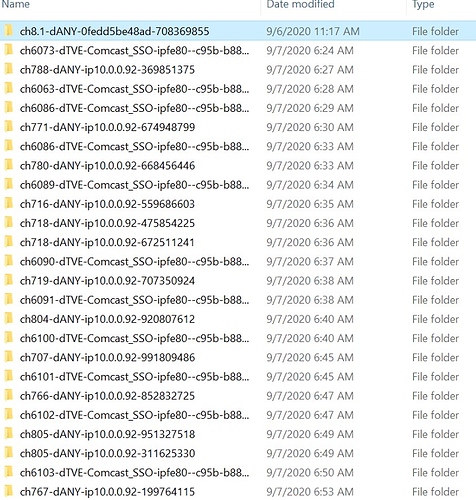
Task: Sort by the Date modified column header
Action: pyautogui.click(x=300, y=4)
